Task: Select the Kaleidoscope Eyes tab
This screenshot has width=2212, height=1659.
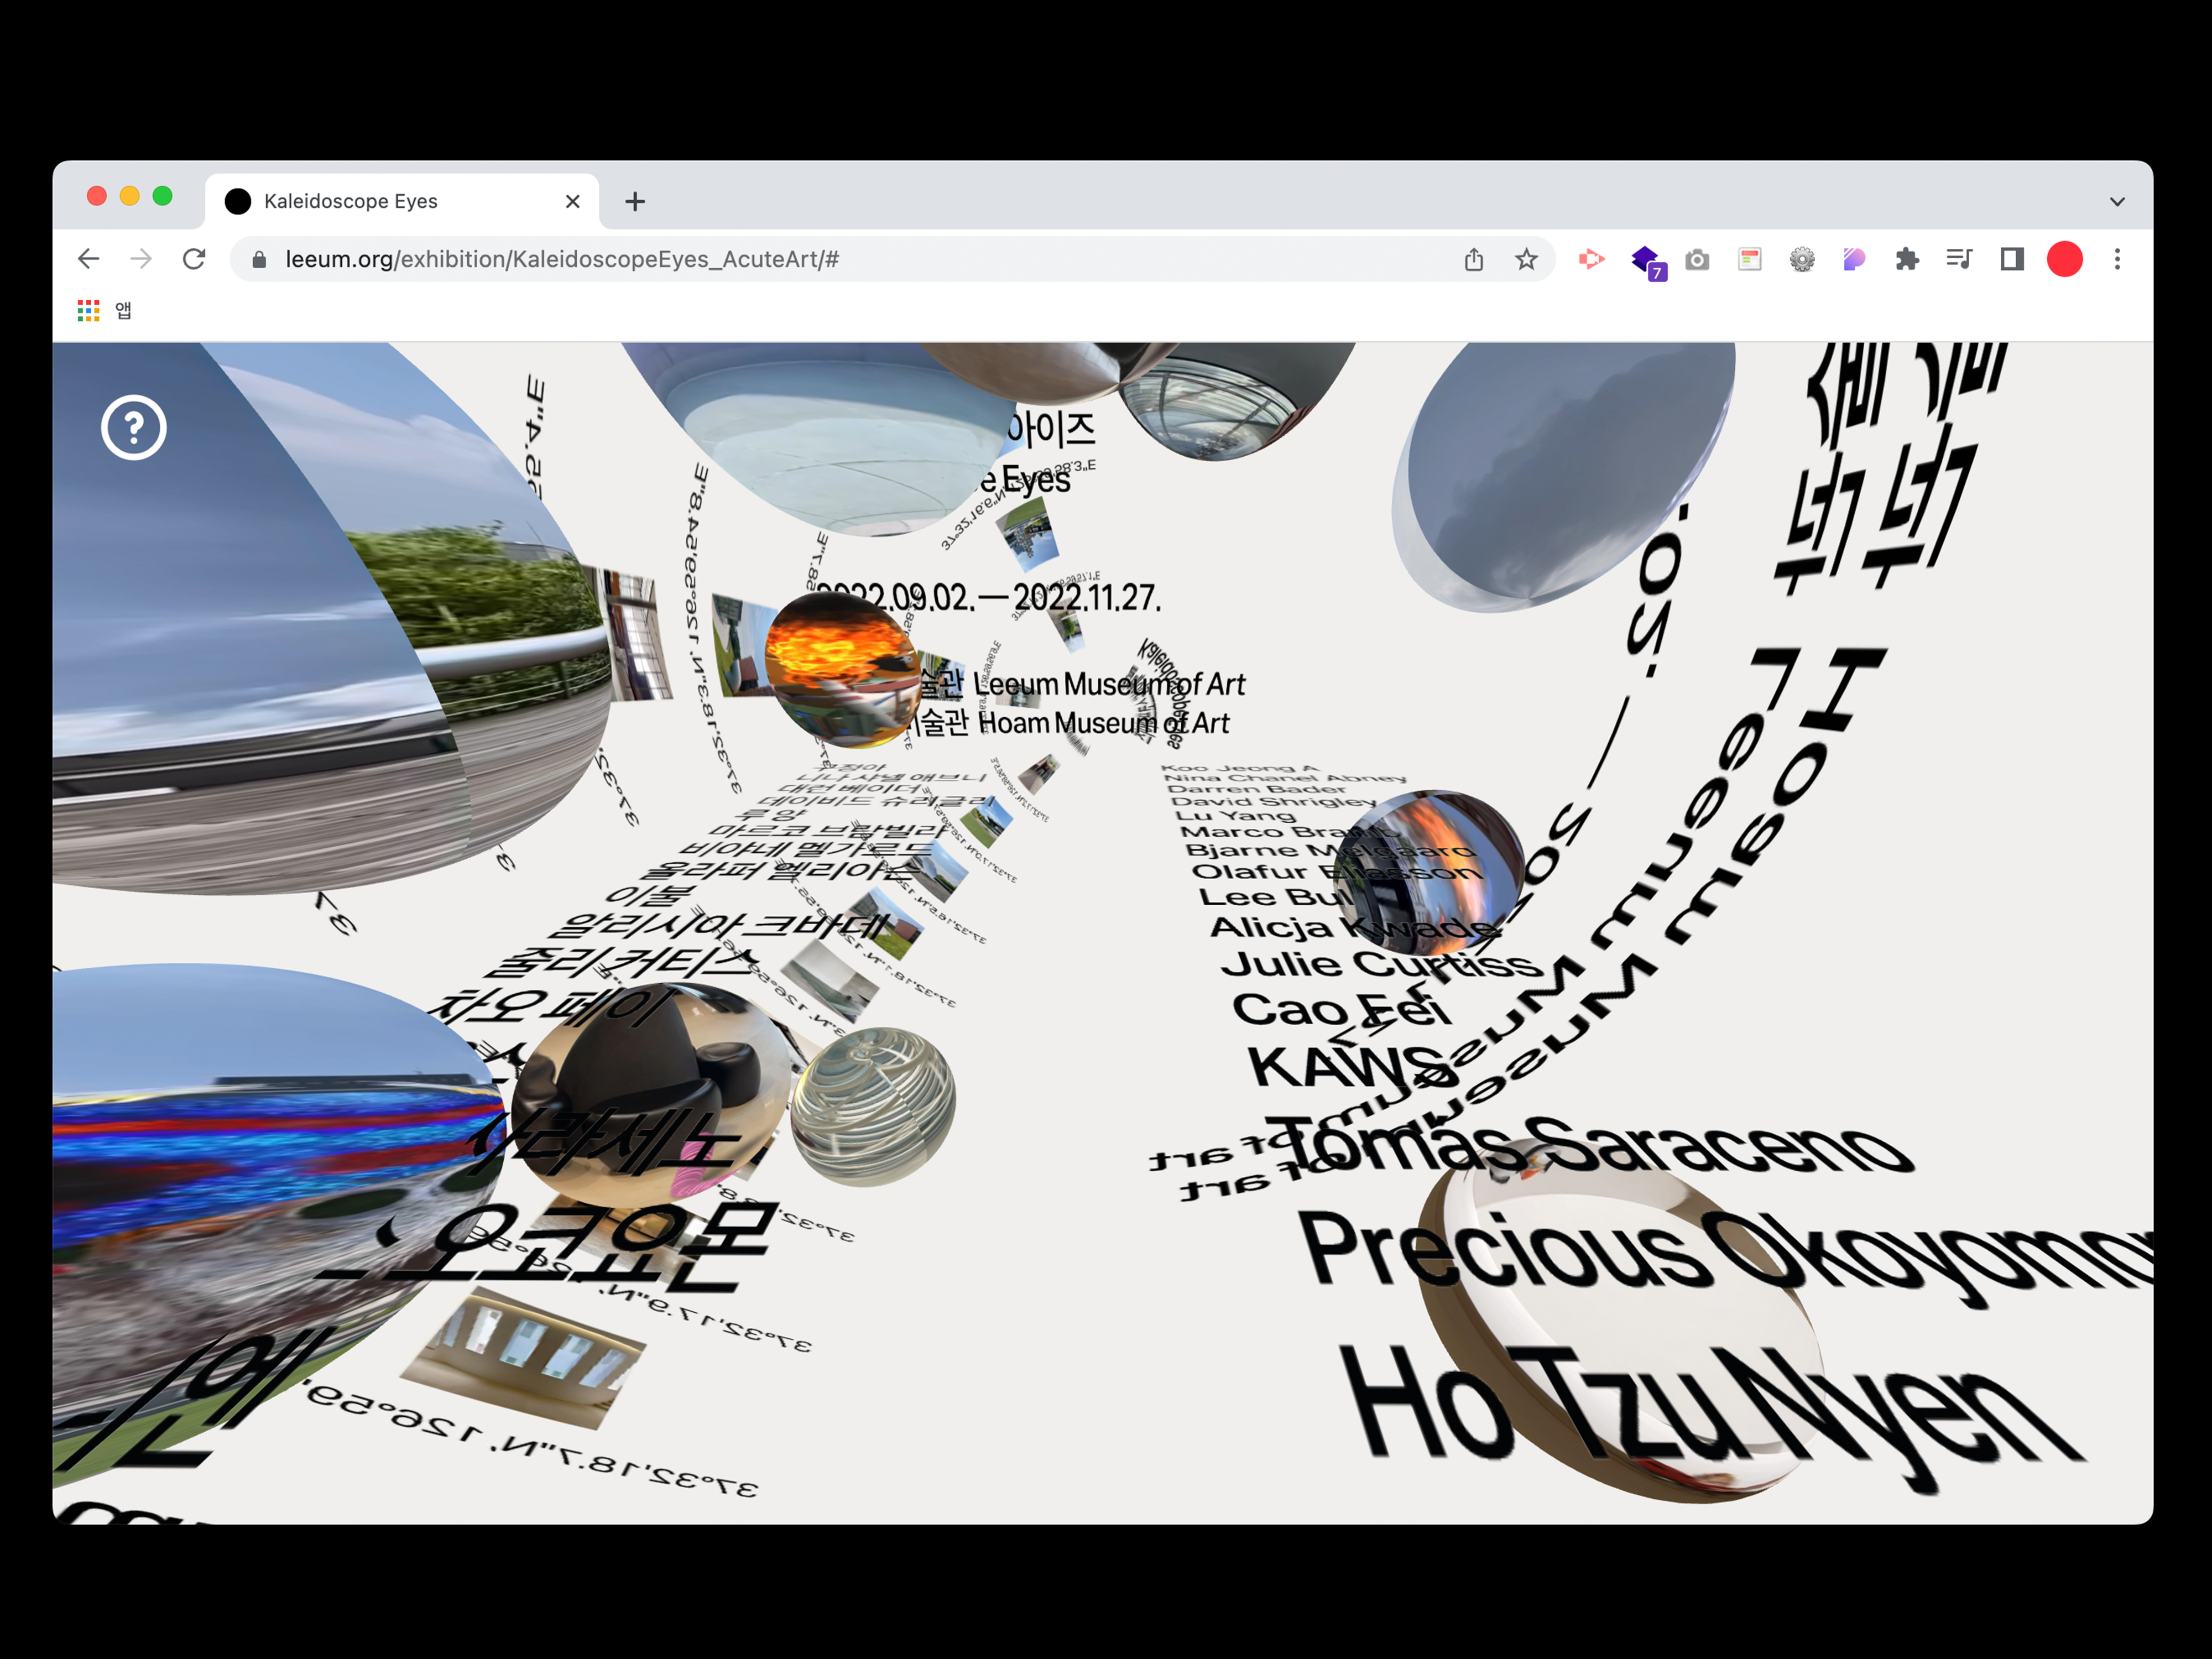Action: pyautogui.click(x=350, y=201)
